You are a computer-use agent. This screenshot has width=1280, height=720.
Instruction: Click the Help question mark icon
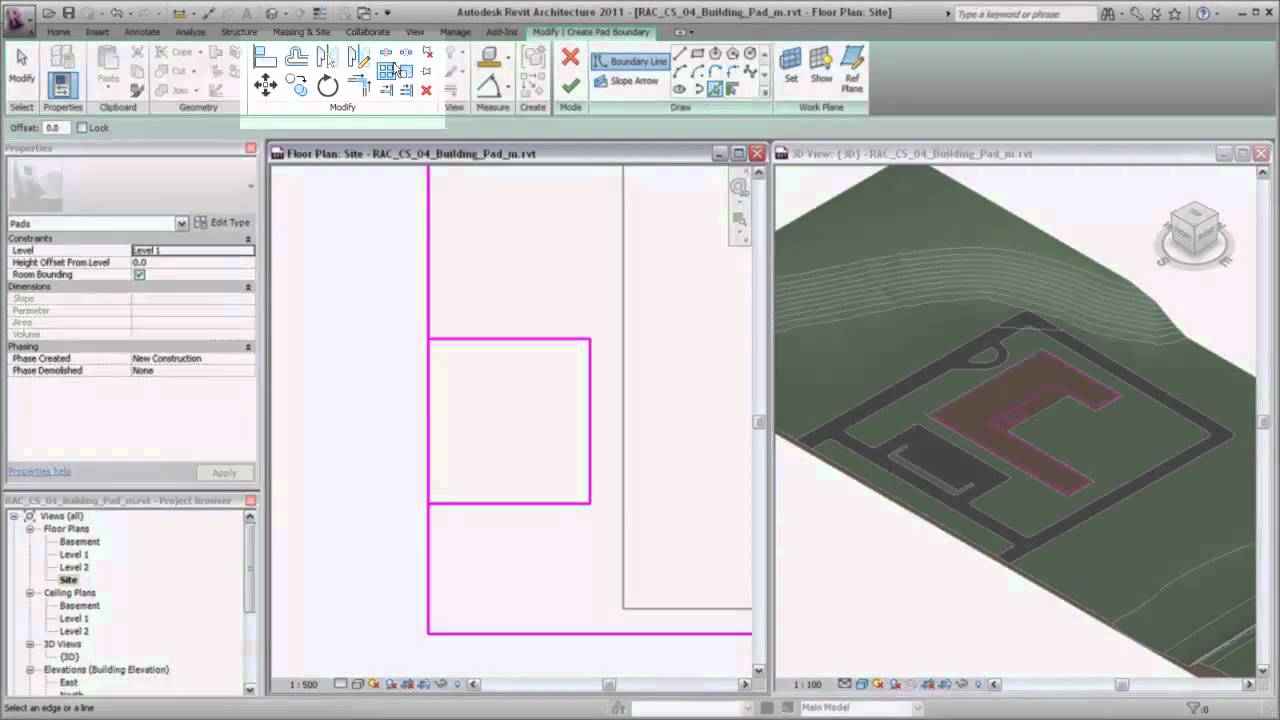click(x=1203, y=13)
